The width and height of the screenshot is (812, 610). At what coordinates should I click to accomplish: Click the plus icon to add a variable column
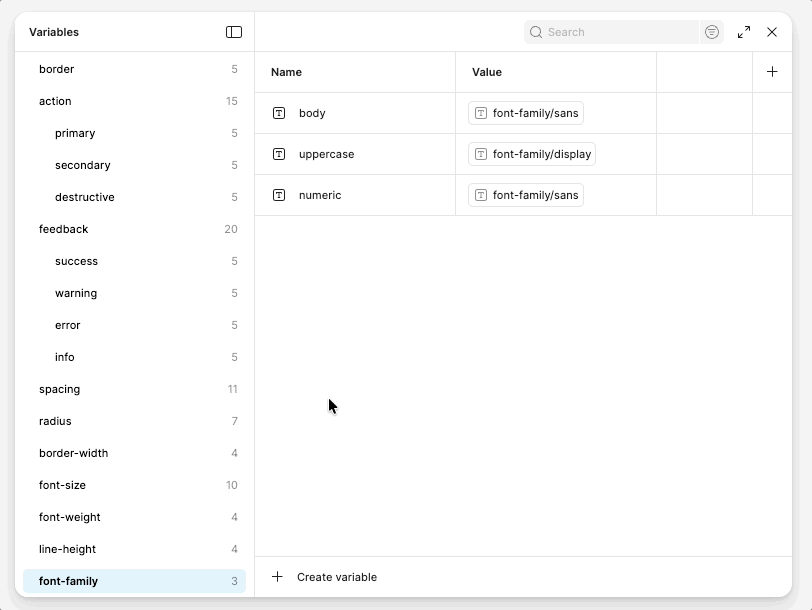(772, 71)
